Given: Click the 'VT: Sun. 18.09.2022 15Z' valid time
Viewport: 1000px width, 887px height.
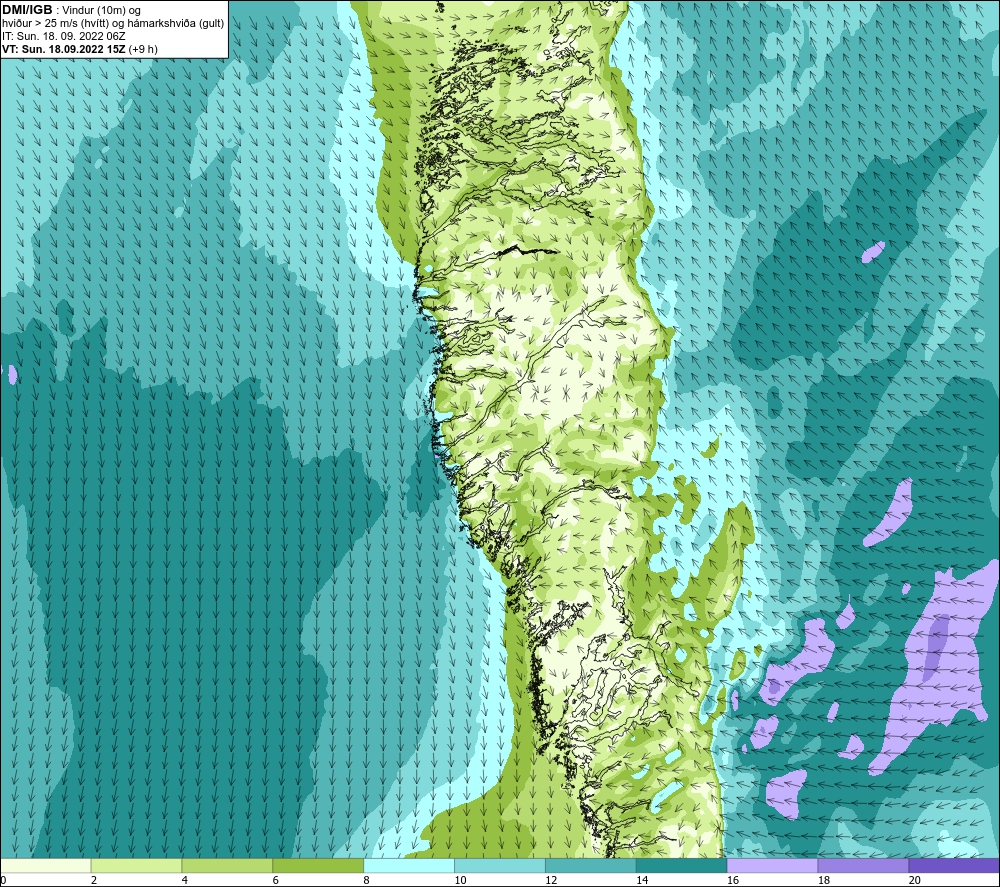Looking at the screenshot, I should [64, 49].
